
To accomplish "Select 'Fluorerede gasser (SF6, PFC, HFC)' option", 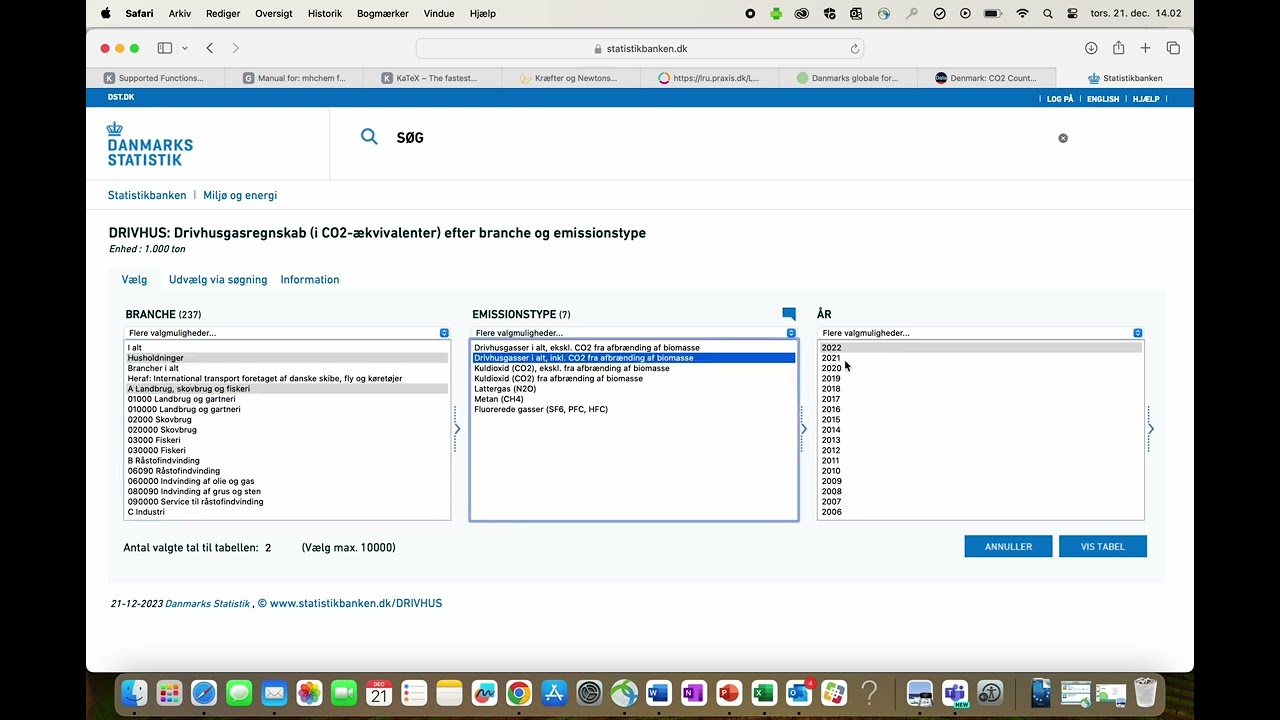I will 634,409.
